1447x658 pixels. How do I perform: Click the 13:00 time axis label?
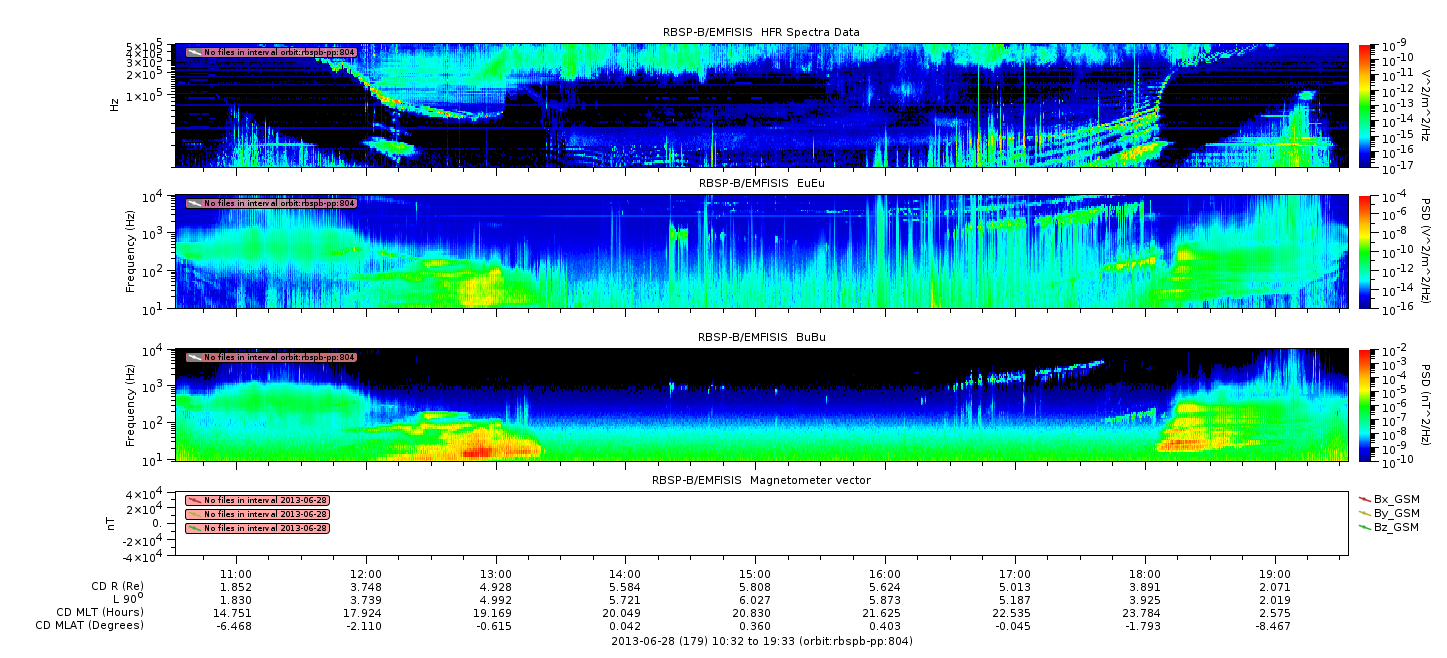tap(496, 574)
